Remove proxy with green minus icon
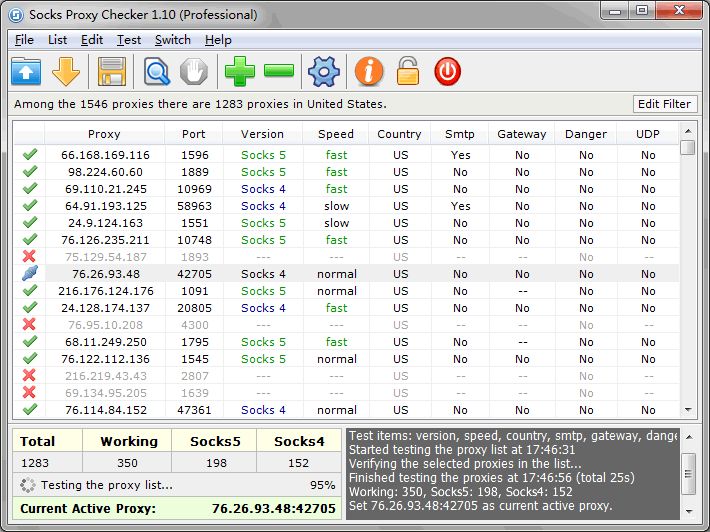 (279, 71)
